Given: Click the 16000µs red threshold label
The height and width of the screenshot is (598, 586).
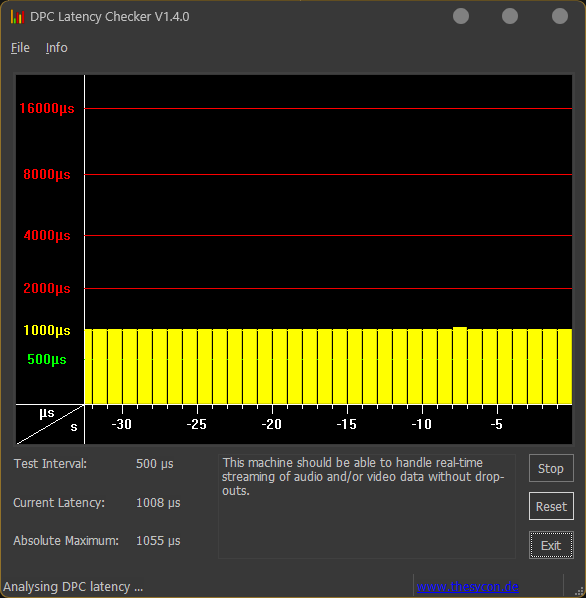Looking at the screenshot, I should point(47,108).
